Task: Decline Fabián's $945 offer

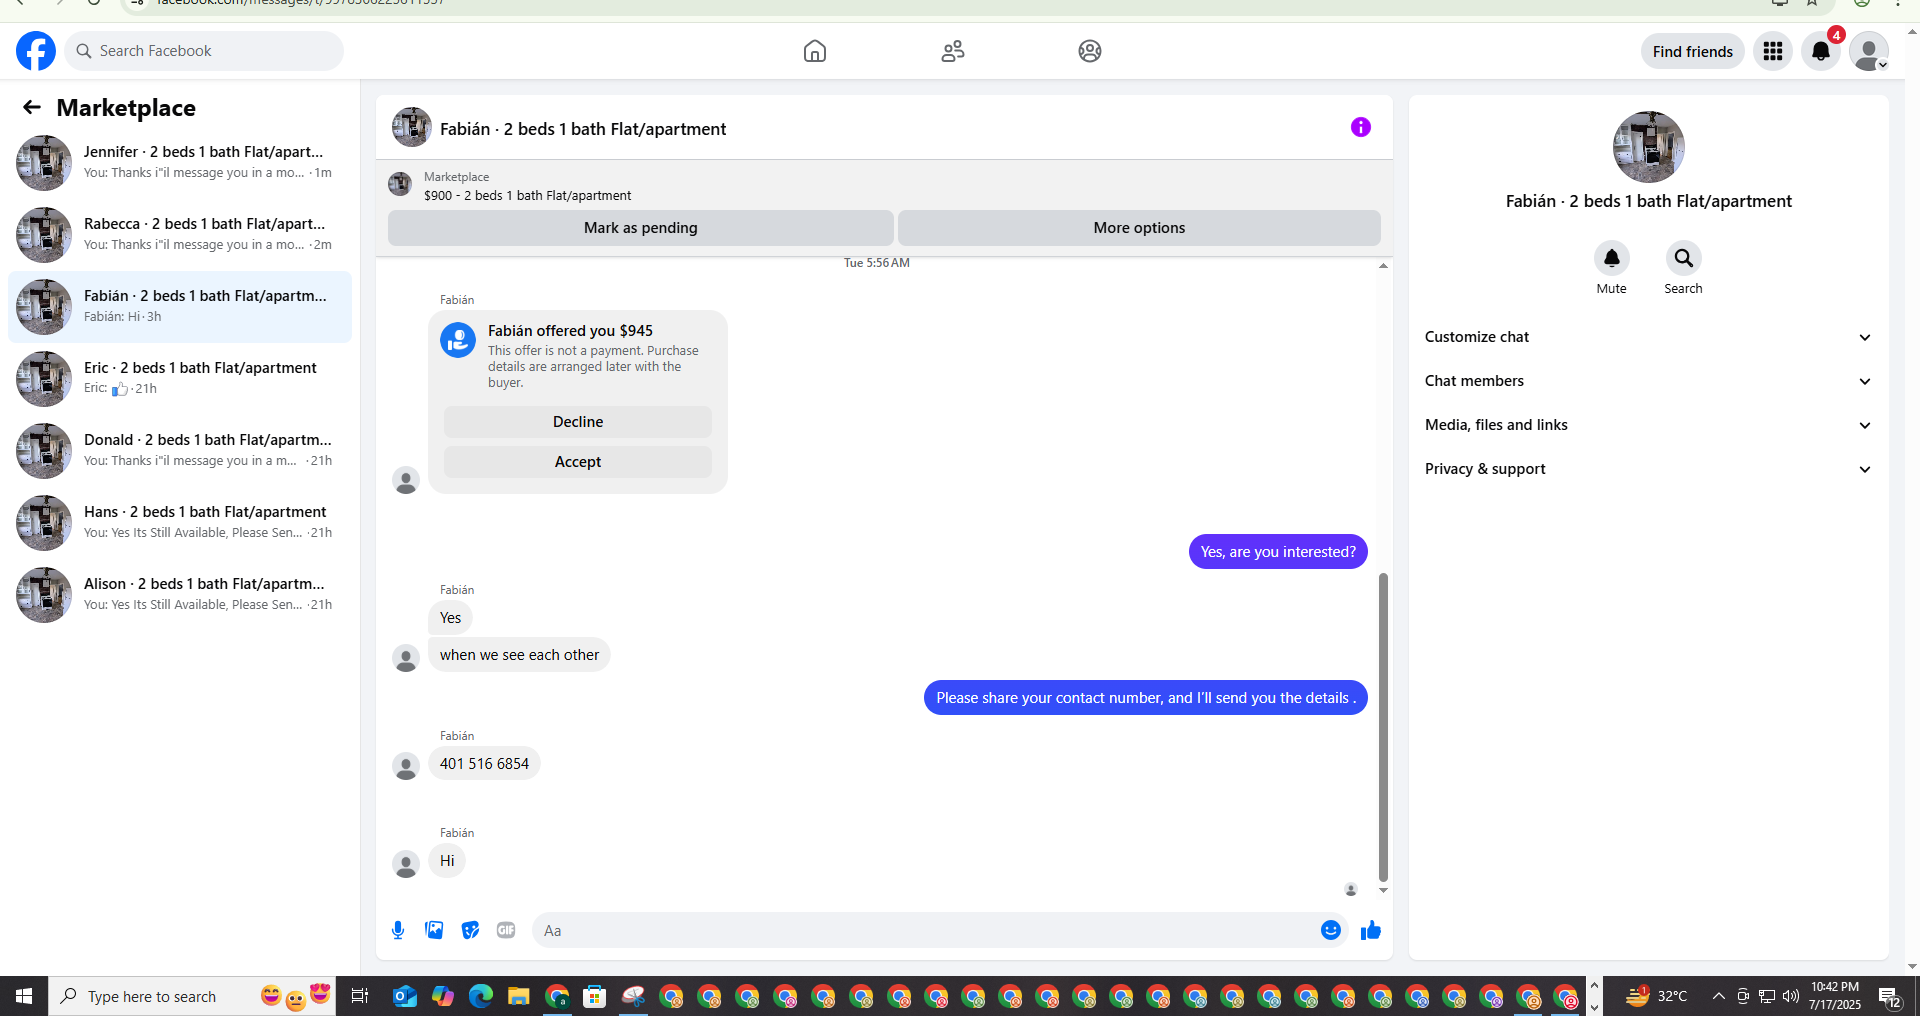Action: click(x=578, y=422)
